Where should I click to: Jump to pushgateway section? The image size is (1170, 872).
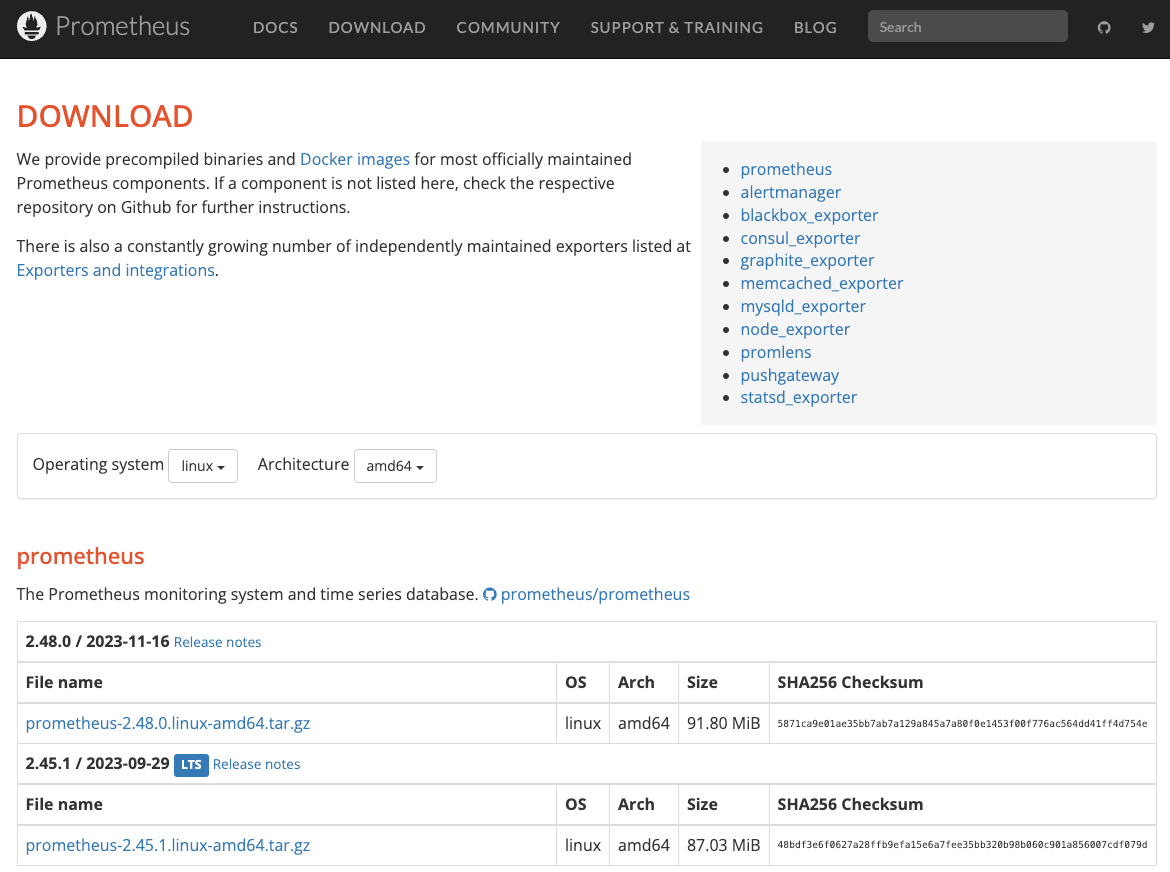pos(789,375)
